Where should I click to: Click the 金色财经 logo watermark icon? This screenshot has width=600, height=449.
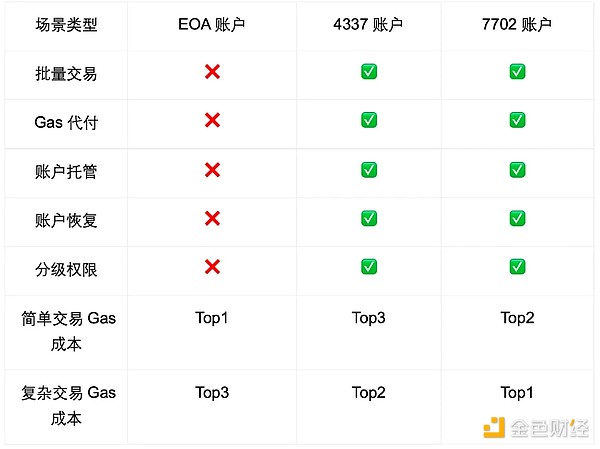(x=495, y=427)
